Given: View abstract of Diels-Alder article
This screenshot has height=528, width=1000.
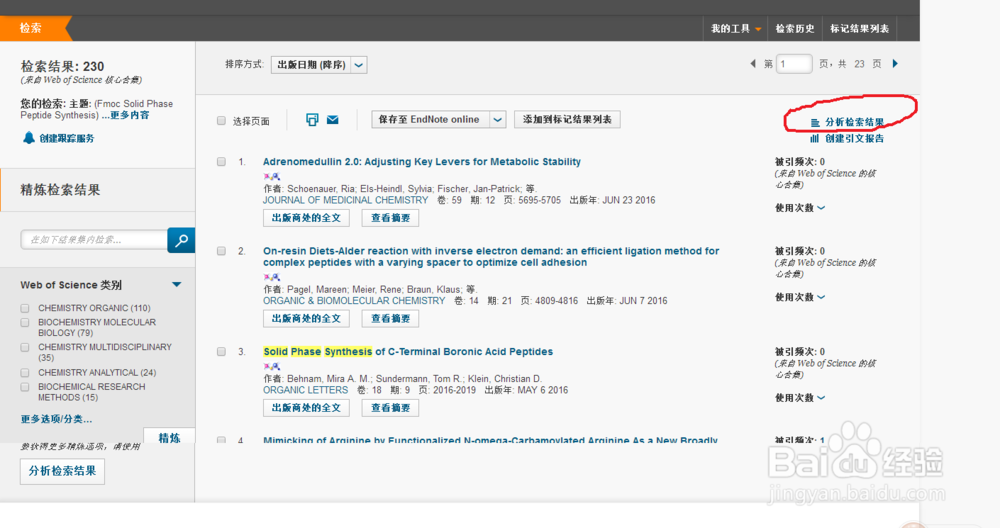Looking at the screenshot, I should click(x=390, y=319).
